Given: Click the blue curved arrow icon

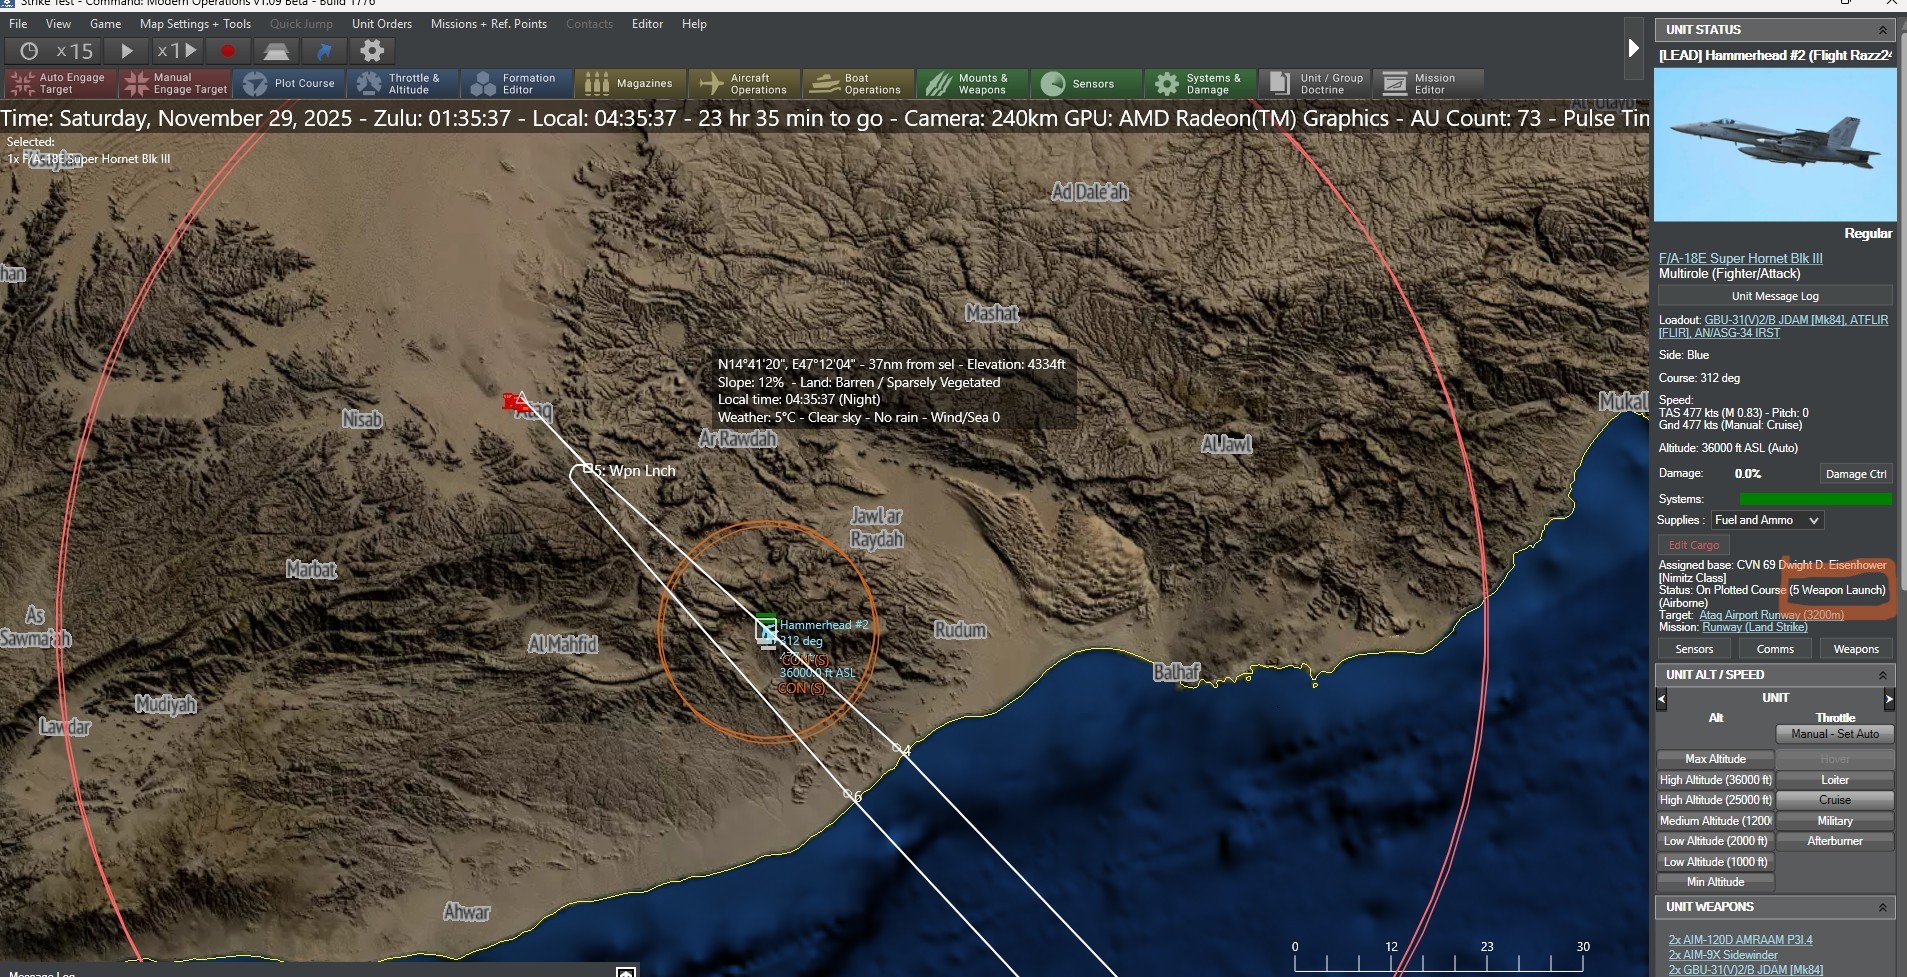Looking at the screenshot, I should [324, 51].
